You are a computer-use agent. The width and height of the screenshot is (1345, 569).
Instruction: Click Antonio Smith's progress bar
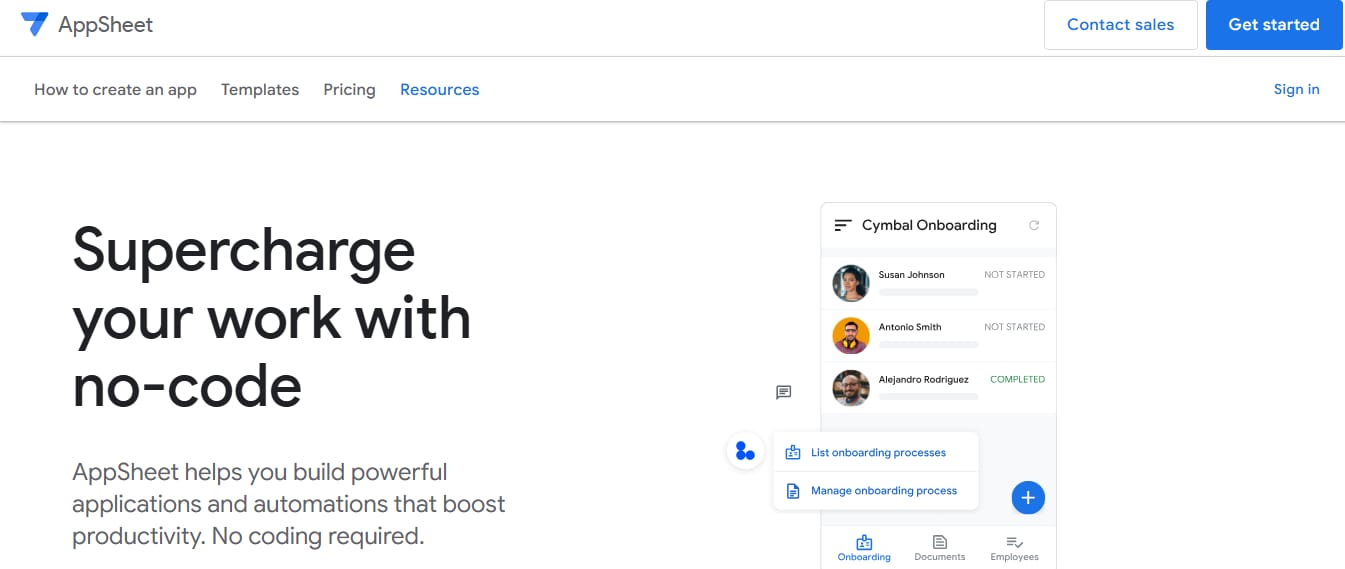928,344
